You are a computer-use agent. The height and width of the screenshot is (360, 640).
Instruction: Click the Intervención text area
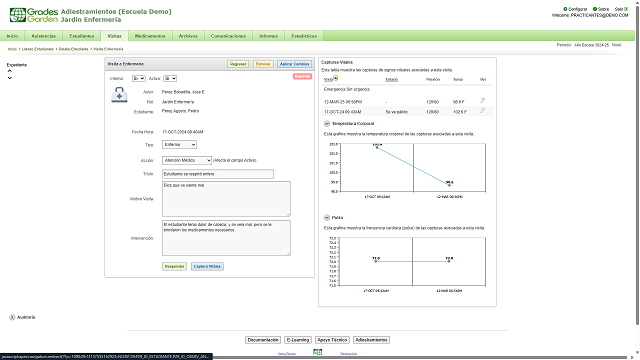(x=226, y=238)
